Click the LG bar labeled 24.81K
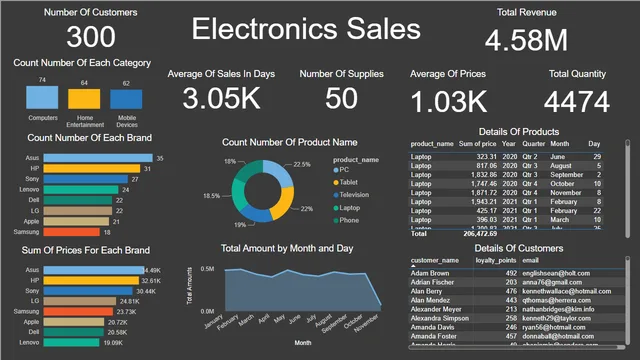The image size is (640, 360). [x=80, y=301]
